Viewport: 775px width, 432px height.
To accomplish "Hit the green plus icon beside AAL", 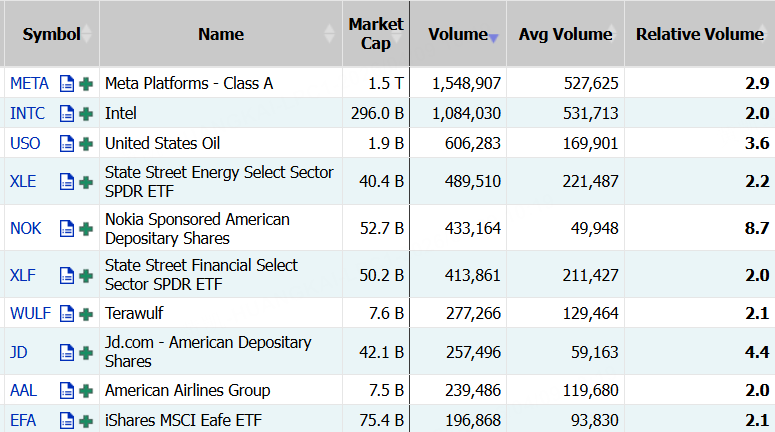I will coord(86,390).
